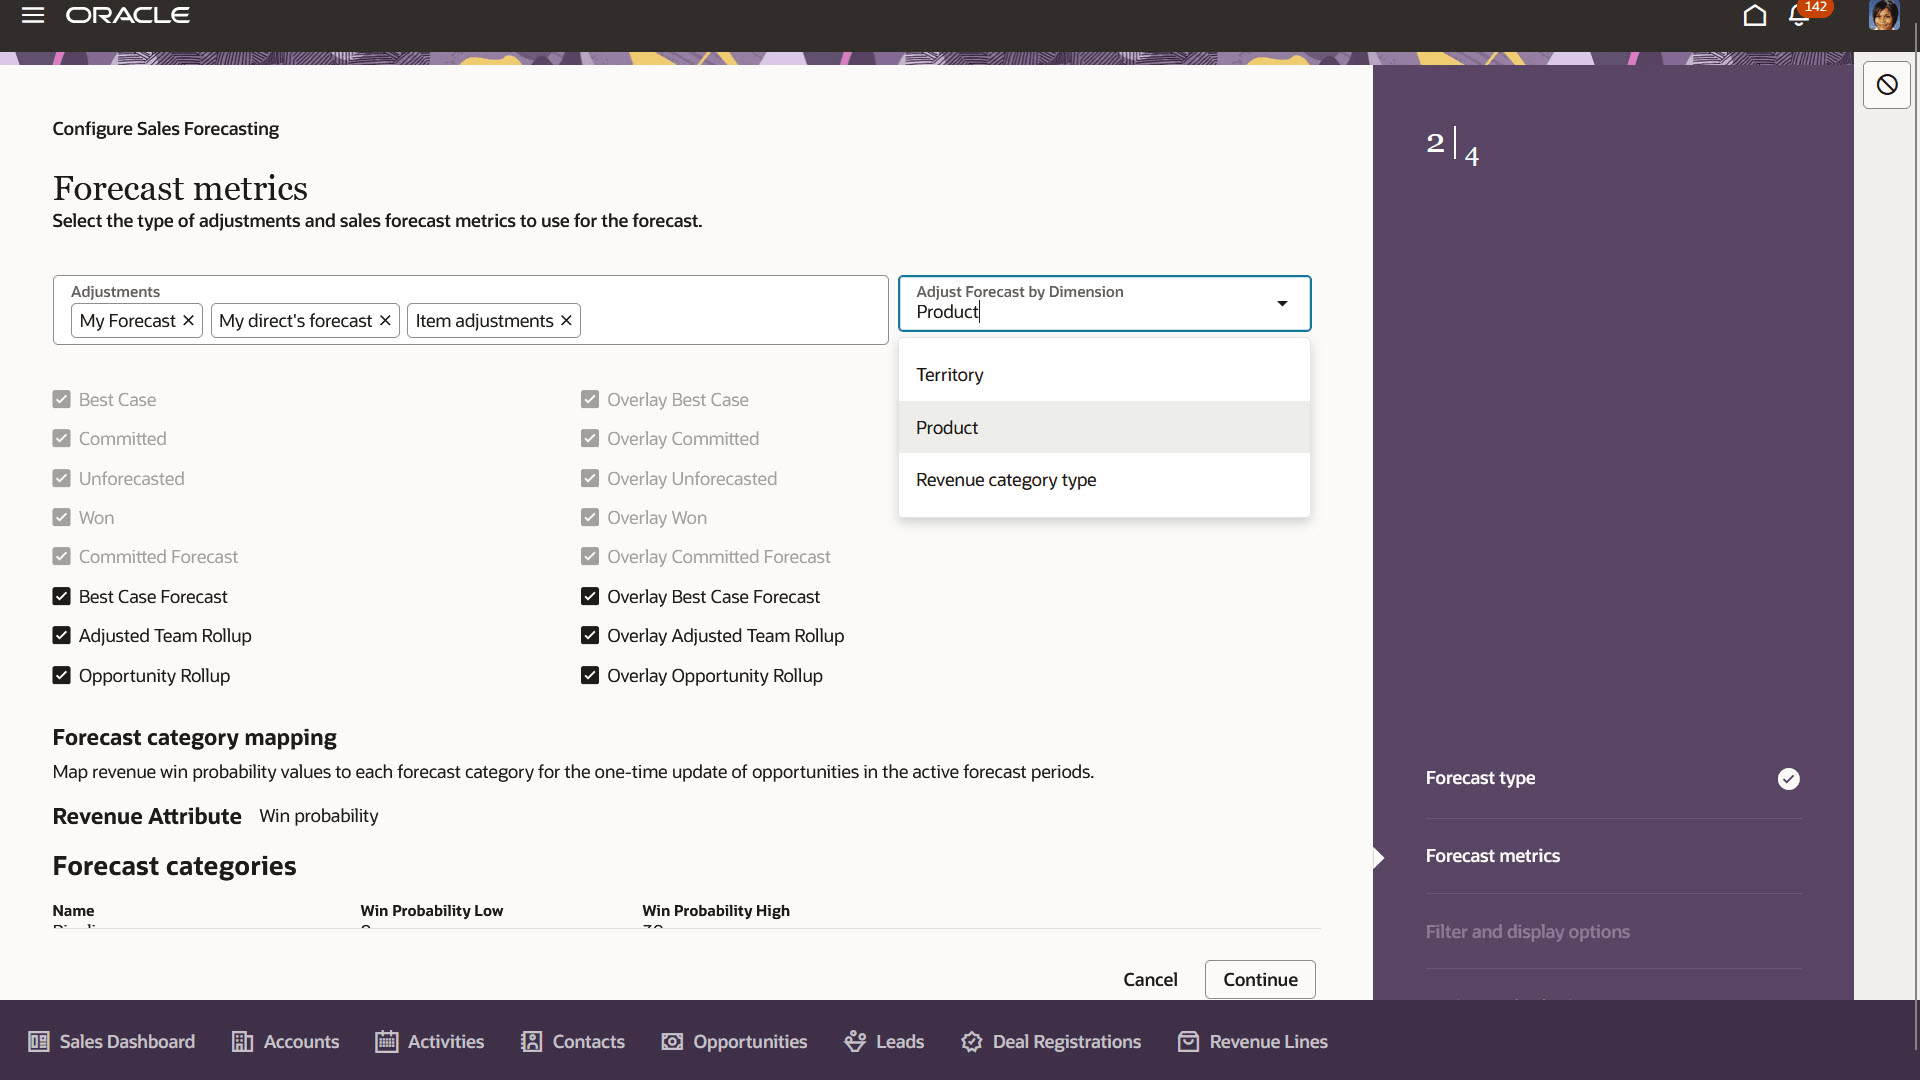Disable the Opportunity Rollup checkbox

(60, 675)
